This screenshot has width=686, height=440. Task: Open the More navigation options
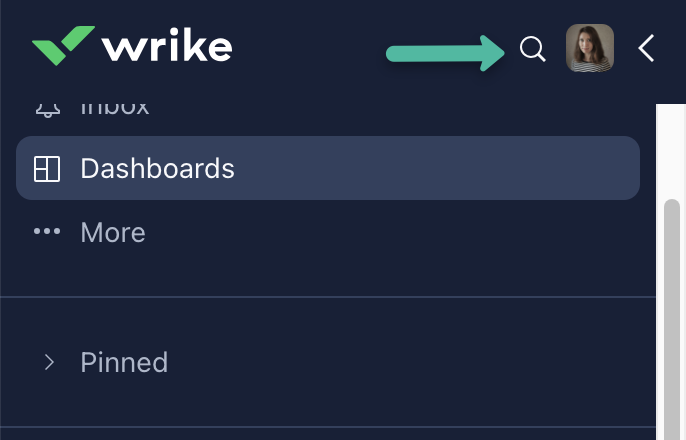[x=112, y=232]
